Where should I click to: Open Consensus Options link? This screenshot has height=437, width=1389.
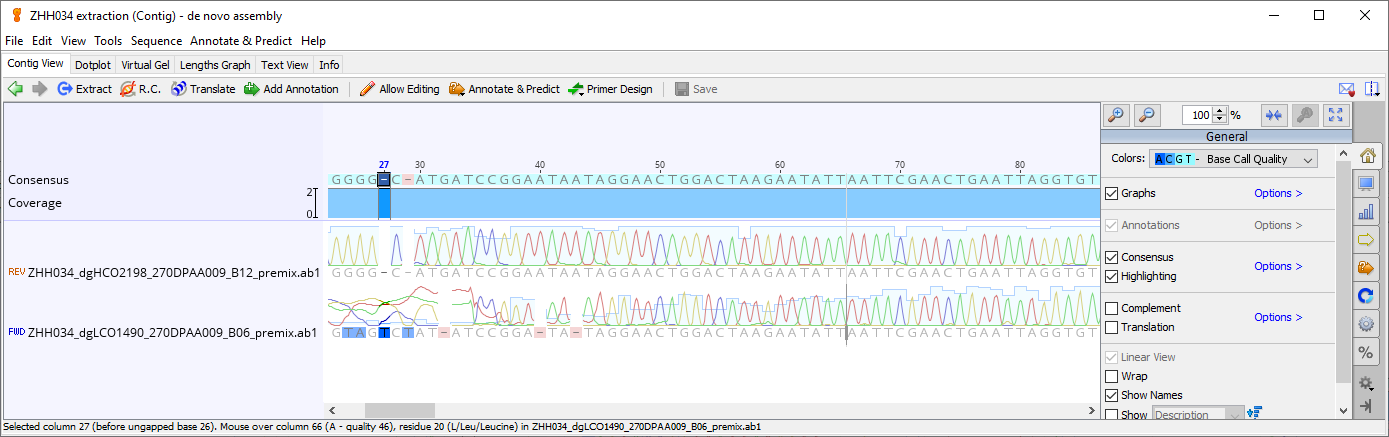pos(1278,266)
